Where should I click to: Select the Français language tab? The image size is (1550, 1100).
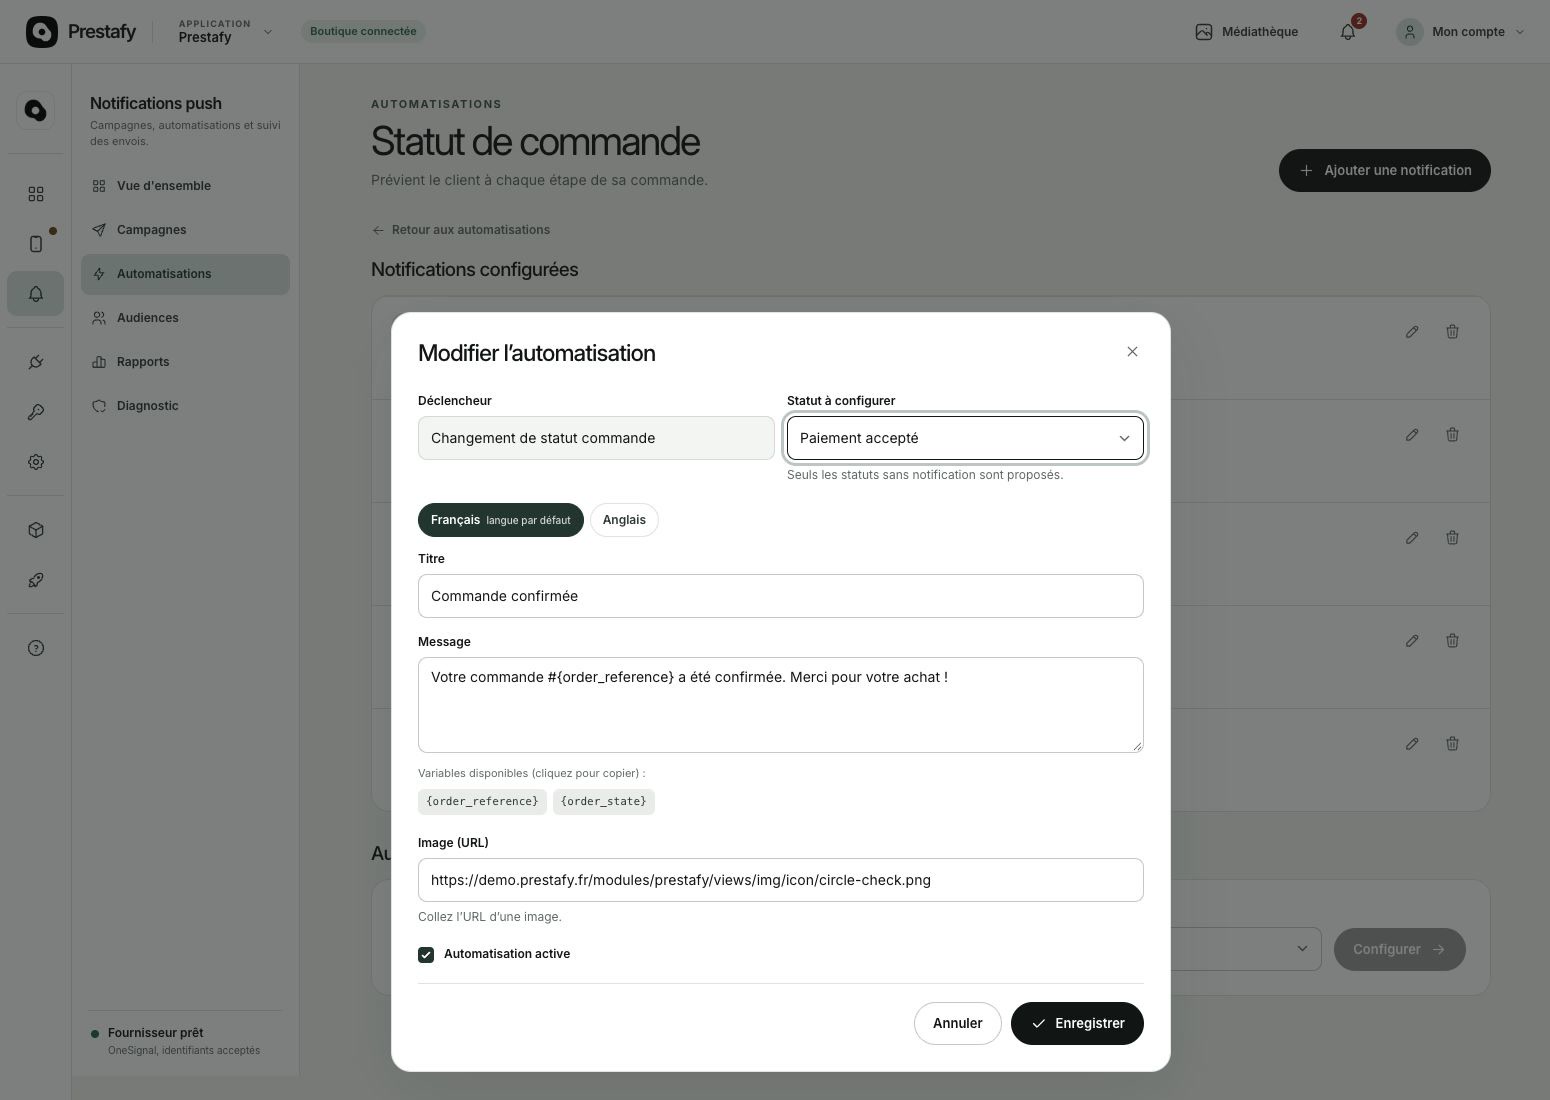[x=500, y=520]
